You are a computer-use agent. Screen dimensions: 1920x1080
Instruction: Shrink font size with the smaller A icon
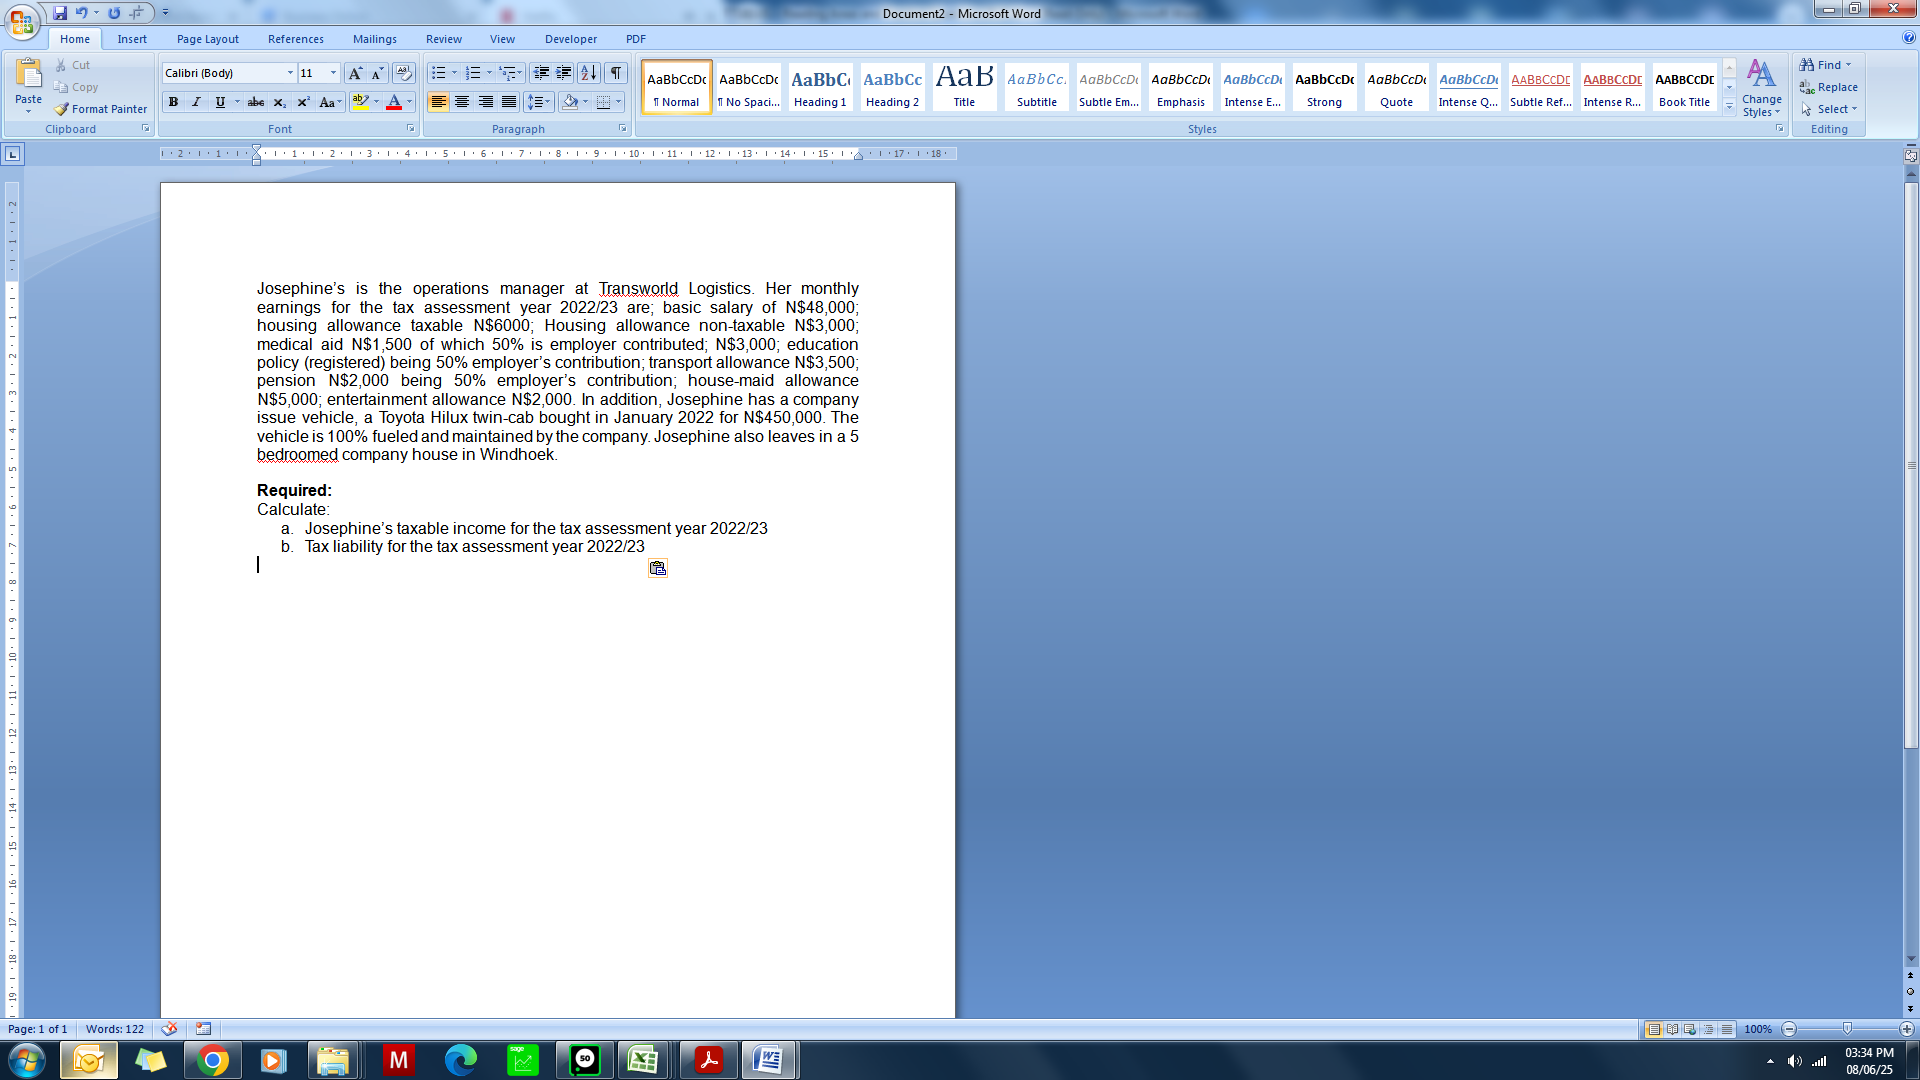(x=377, y=73)
